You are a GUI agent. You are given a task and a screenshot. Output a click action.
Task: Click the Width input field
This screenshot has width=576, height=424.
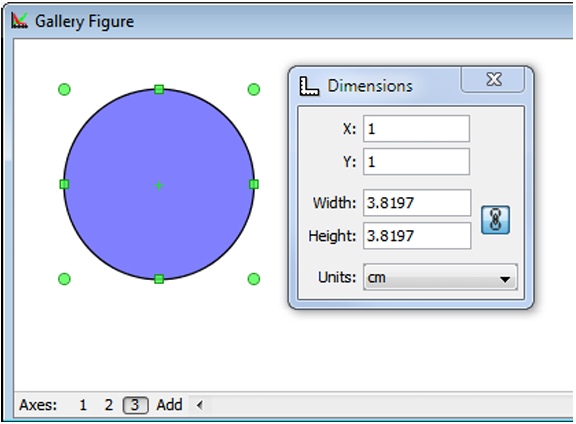[x=417, y=203]
